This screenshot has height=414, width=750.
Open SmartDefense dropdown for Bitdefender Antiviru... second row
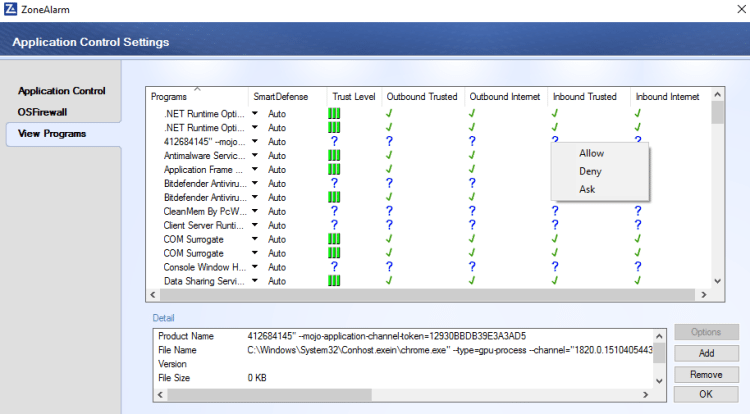pyautogui.click(x=255, y=197)
